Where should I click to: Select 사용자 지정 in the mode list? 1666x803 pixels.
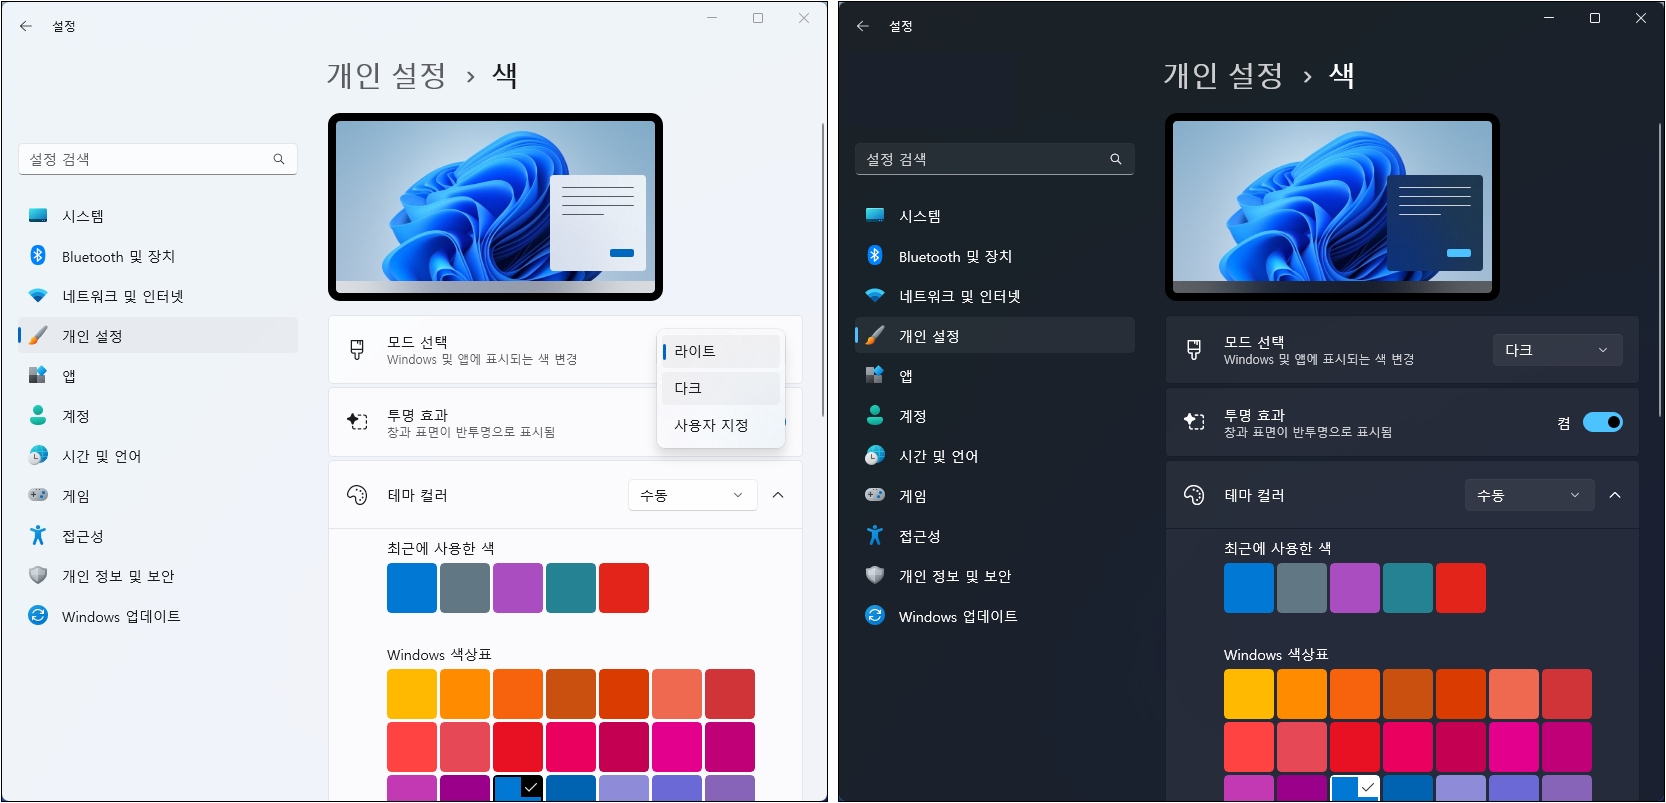click(x=720, y=425)
